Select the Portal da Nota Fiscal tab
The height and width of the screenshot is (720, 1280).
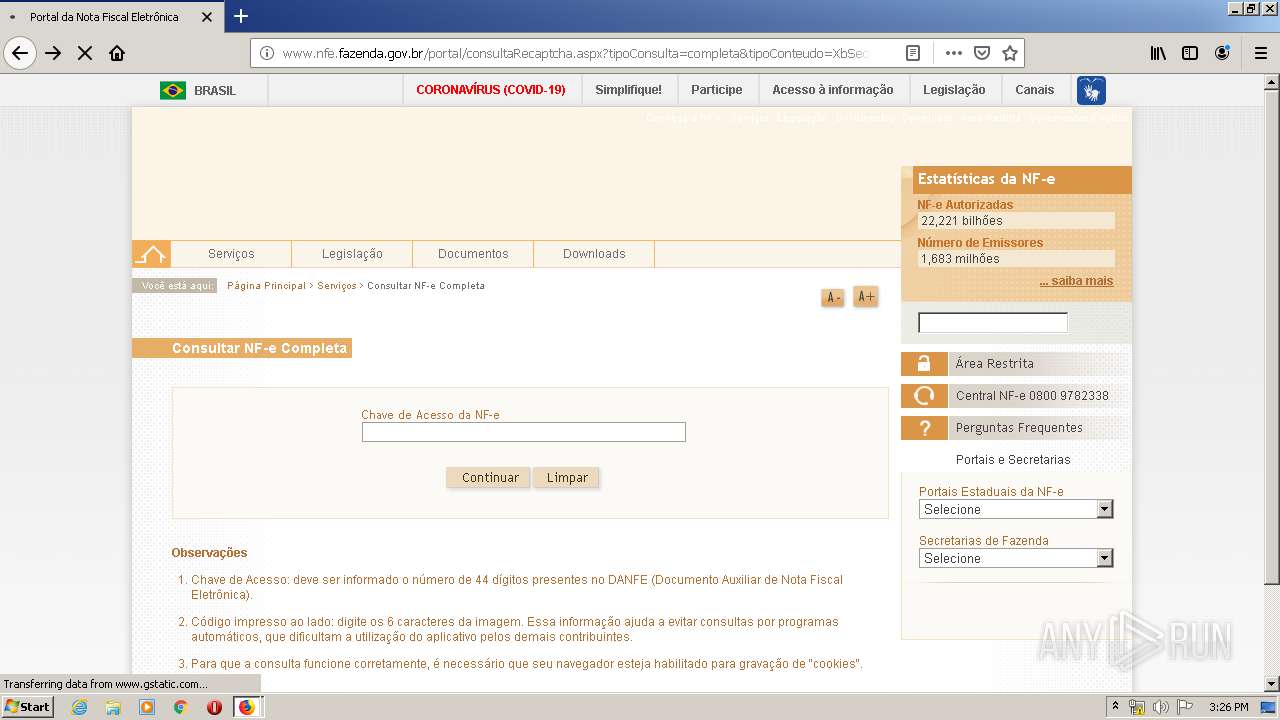(x=110, y=16)
